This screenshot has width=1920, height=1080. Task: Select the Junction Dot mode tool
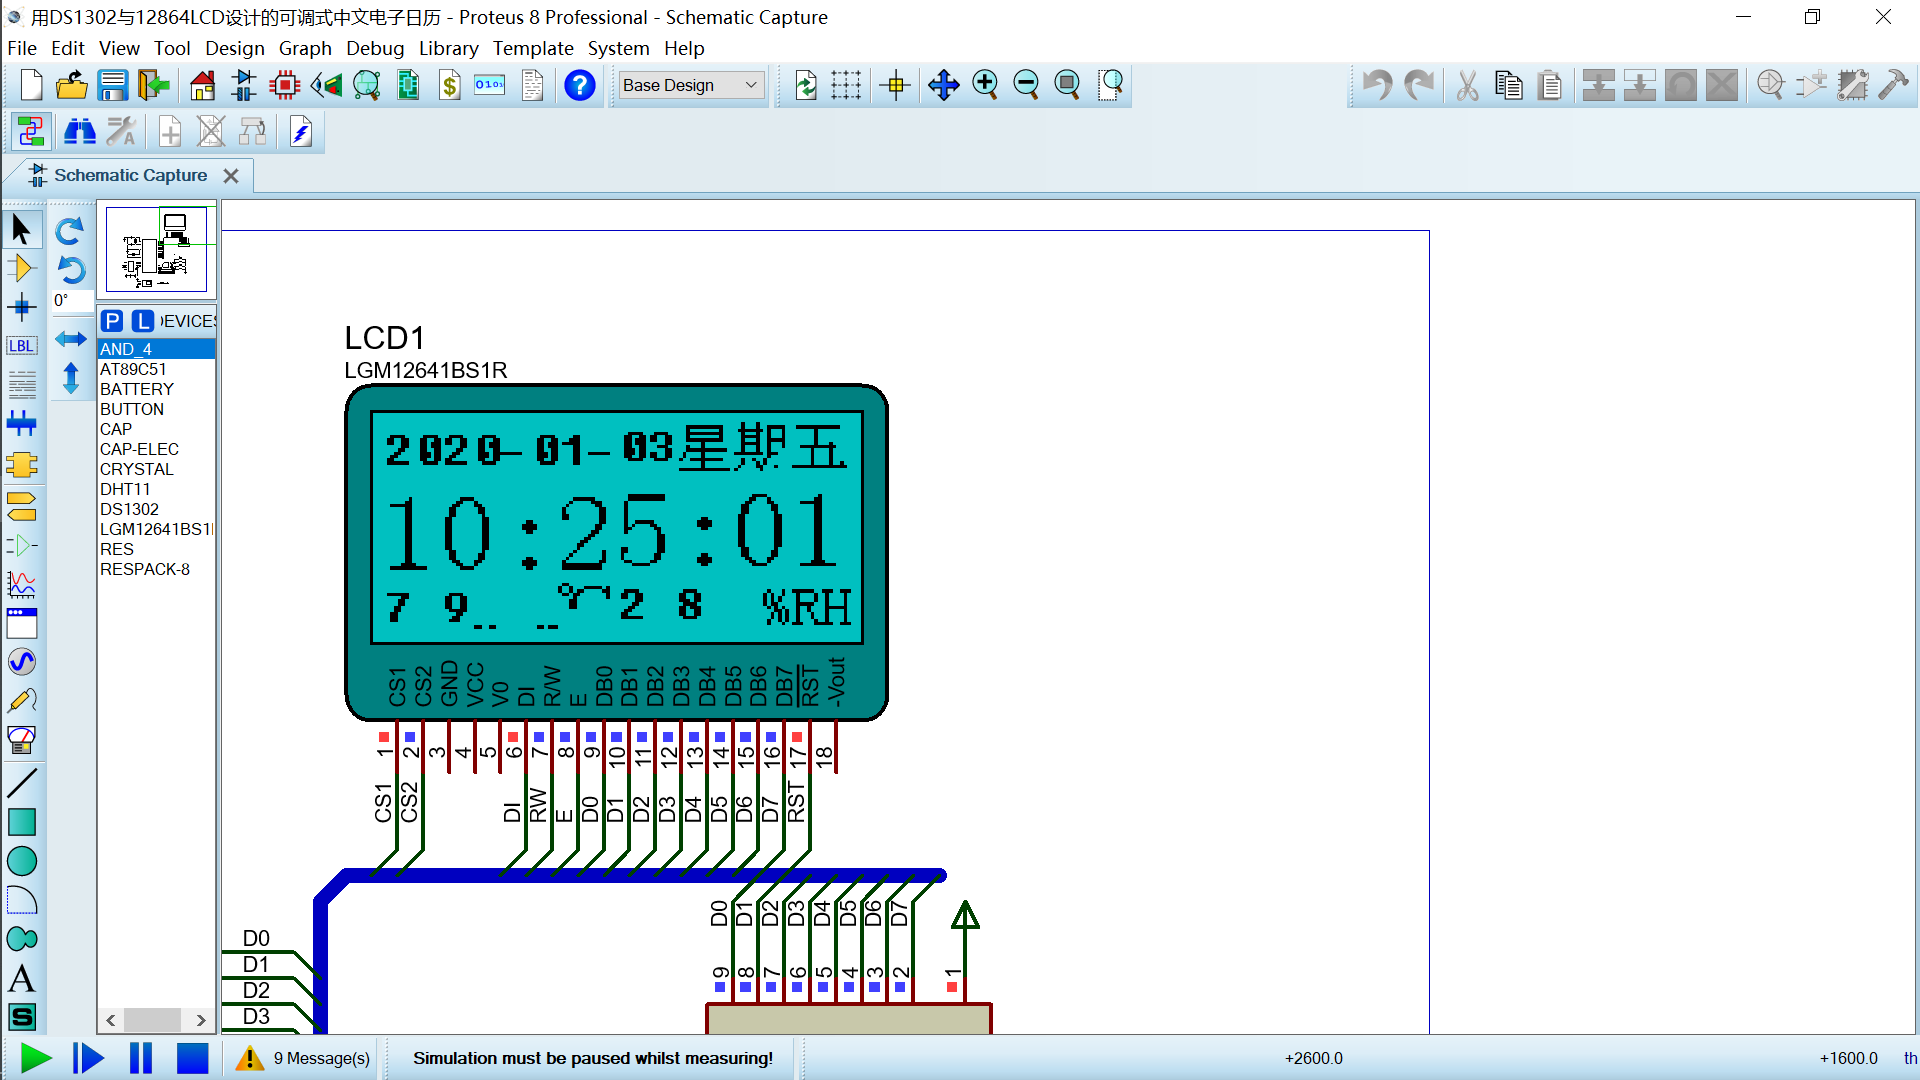pos(22,307)
